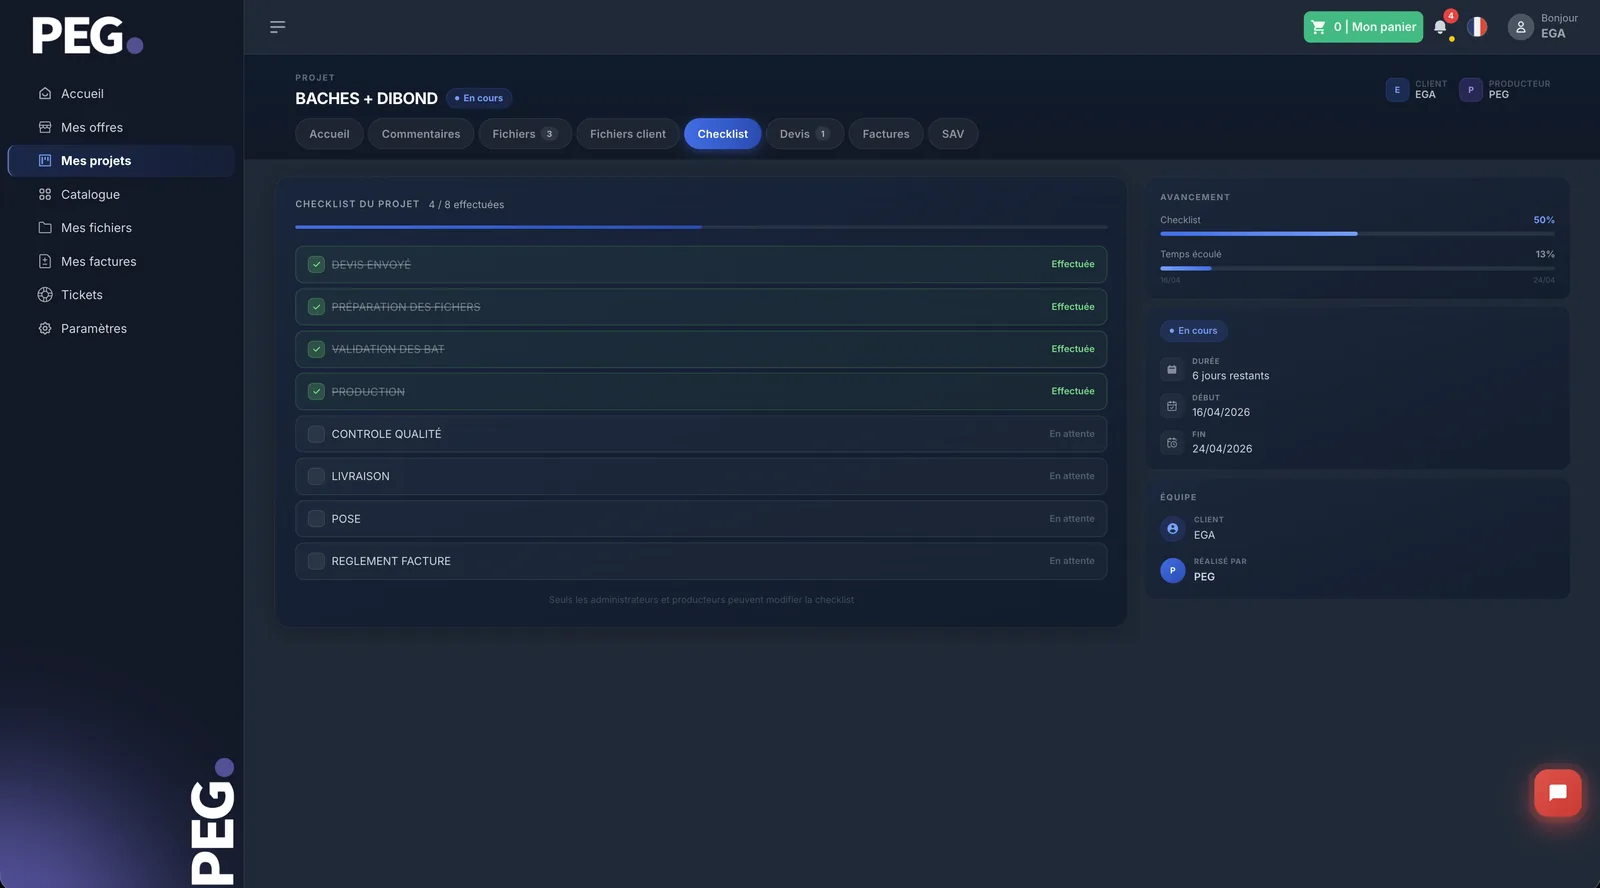1600x888 pixels.
Task: Click the Mes factures invoice icon
Action: (x=45, y=261)
